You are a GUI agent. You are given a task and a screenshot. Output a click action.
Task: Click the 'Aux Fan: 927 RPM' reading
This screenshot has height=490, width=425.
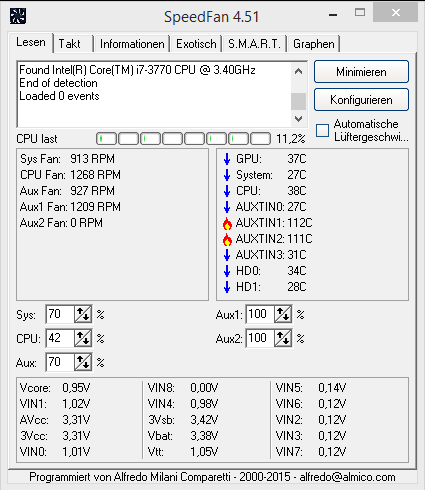pyautogui.click(x=67, y=191)
